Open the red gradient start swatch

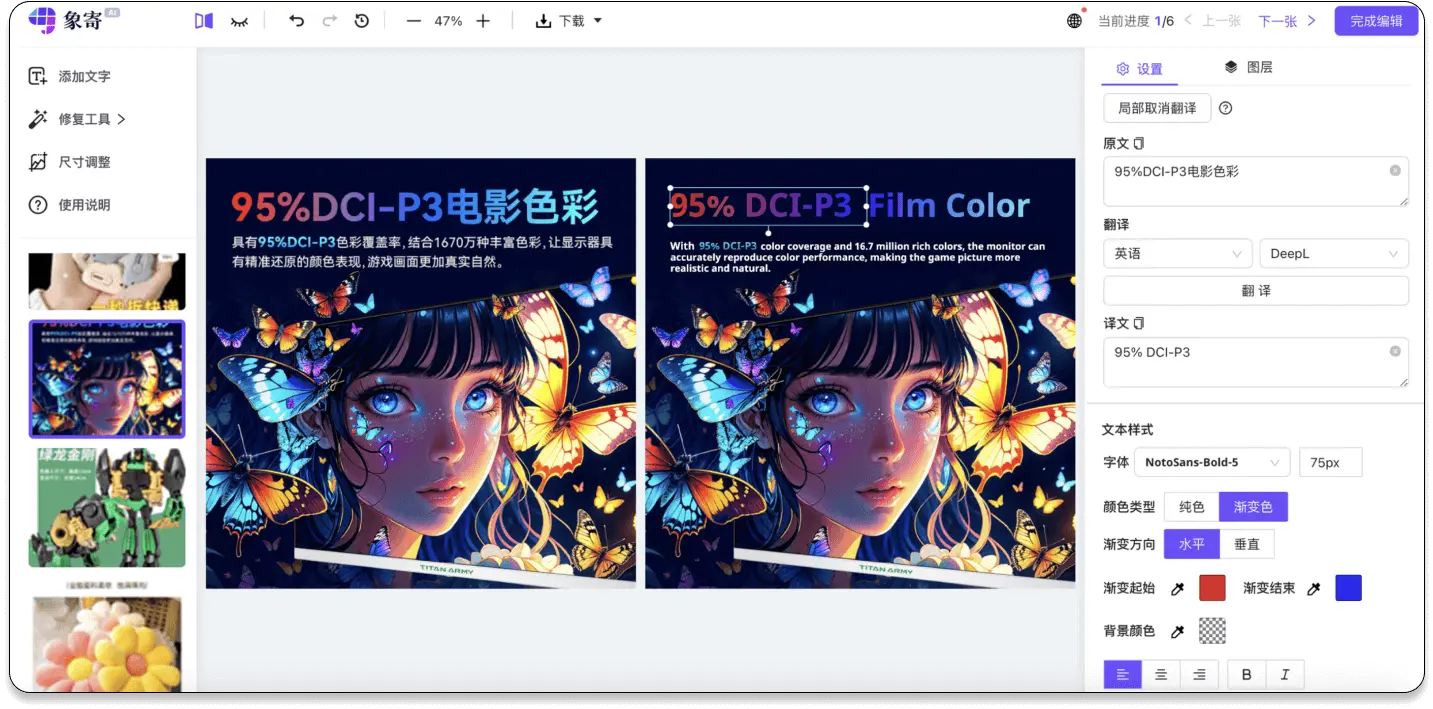tap(1212, 588)
